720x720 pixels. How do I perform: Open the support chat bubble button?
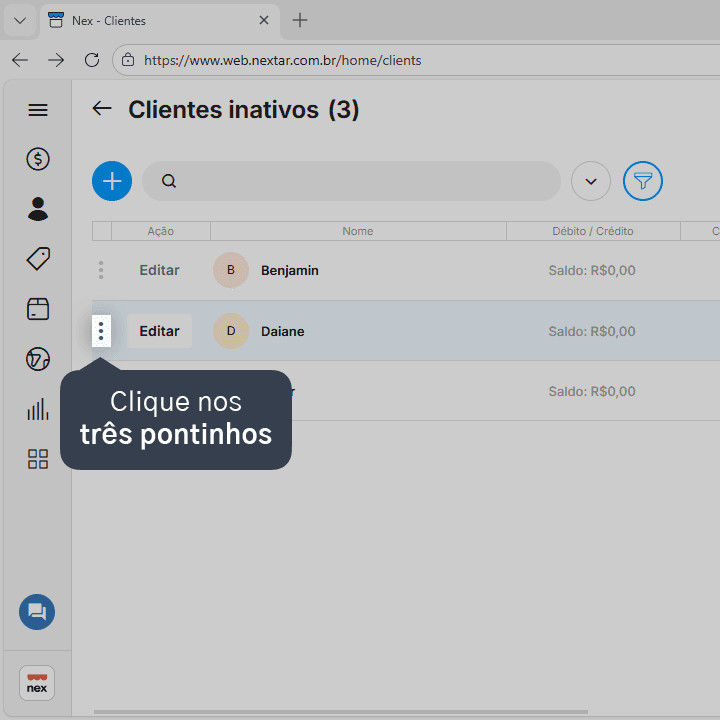pyautogui.click(x=37, y=612)
